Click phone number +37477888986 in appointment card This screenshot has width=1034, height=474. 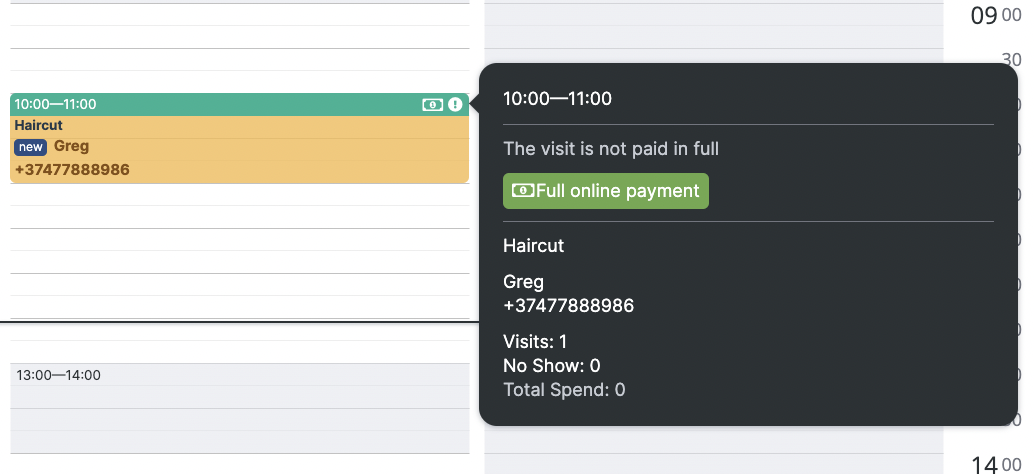(x=72, y=170)
